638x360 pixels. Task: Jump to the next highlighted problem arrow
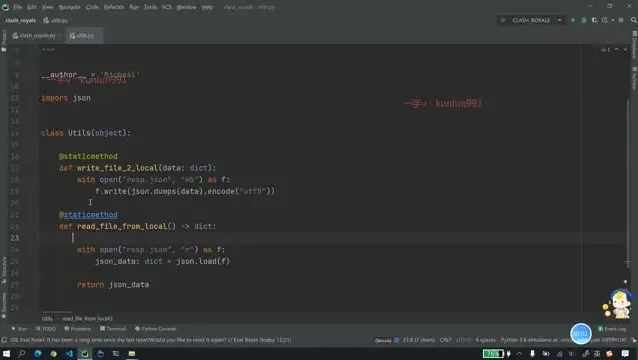coord(625,49)
